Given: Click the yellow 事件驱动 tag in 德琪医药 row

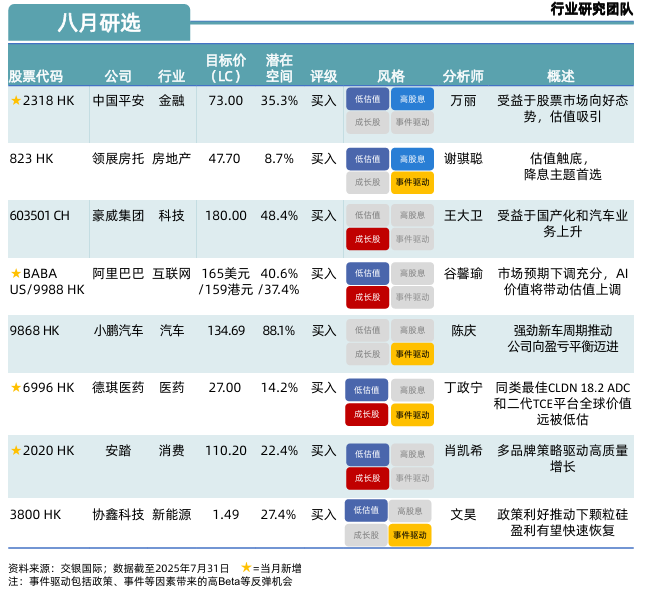Looking at the screenshot, I should 412,415.
